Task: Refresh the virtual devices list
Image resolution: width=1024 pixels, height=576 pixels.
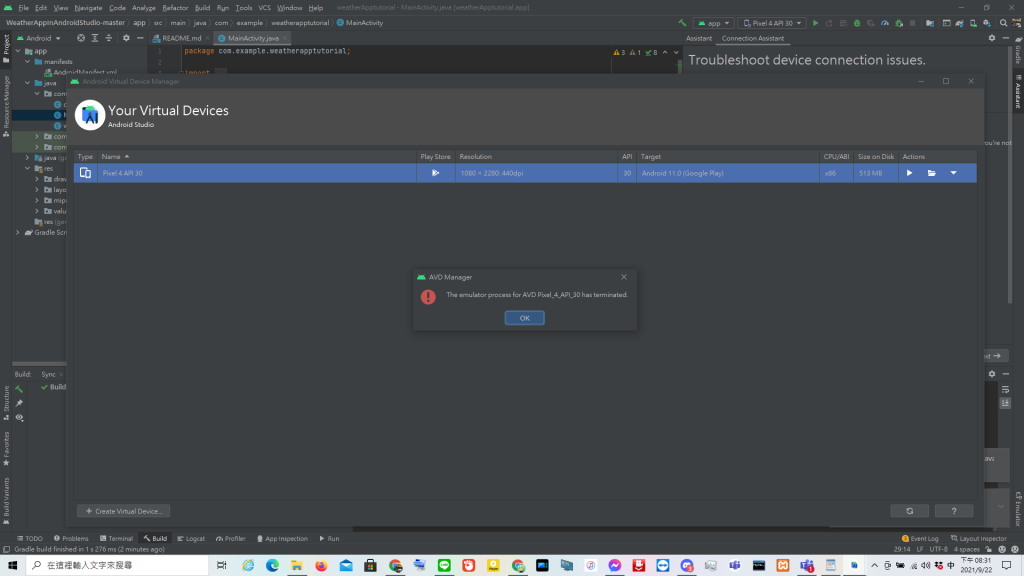Action: (909, 511)
